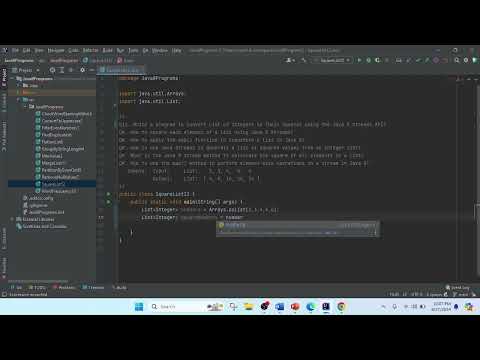Start debugging with the Debug bug icon
480x360 pixels.
[x=368, y=60]
